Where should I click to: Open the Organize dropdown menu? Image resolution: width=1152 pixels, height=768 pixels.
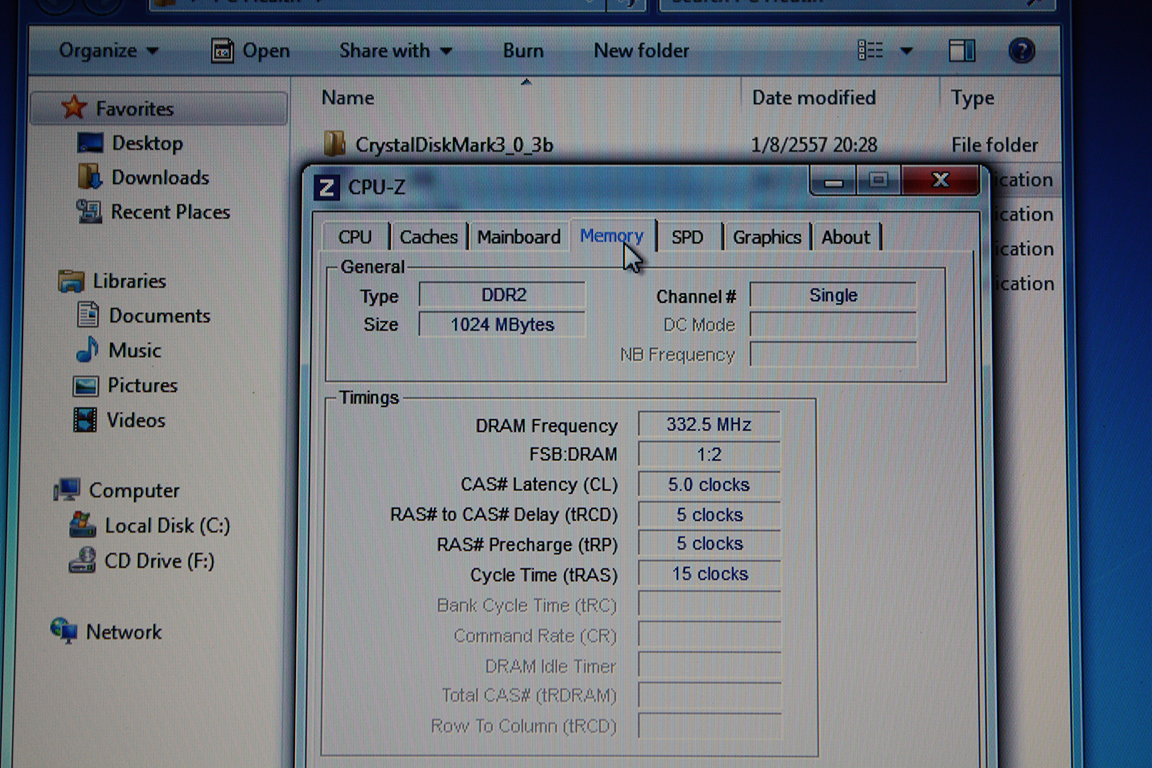click(x=108, y=51)
